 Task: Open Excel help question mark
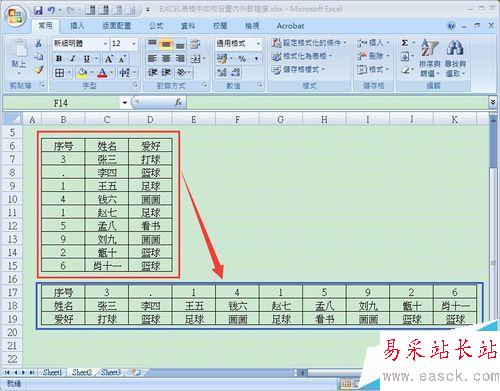[x=451, y=26]
